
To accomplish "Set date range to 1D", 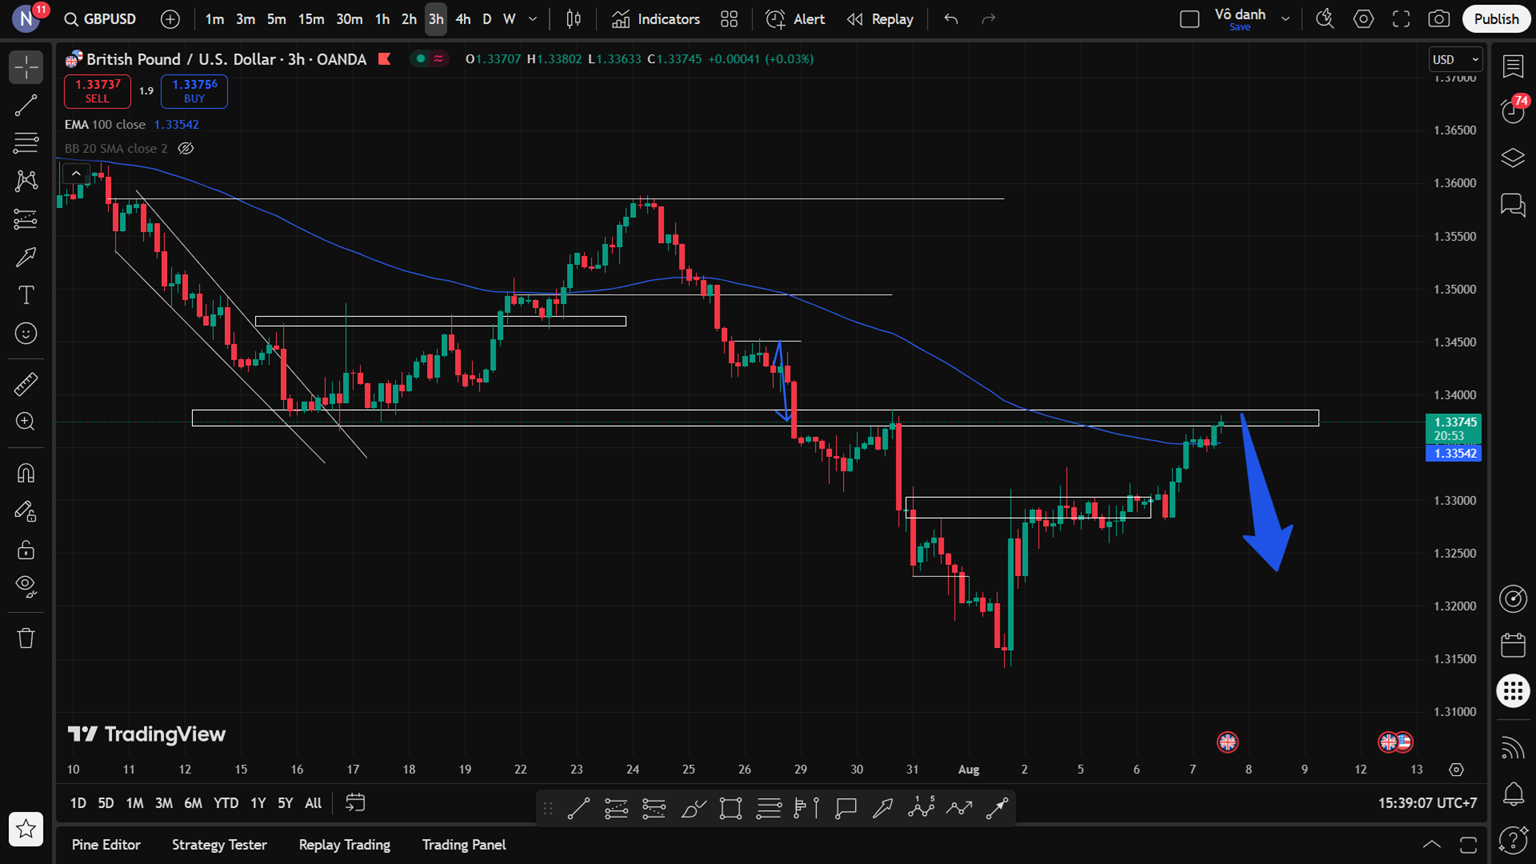I will (x=78, y=803).
